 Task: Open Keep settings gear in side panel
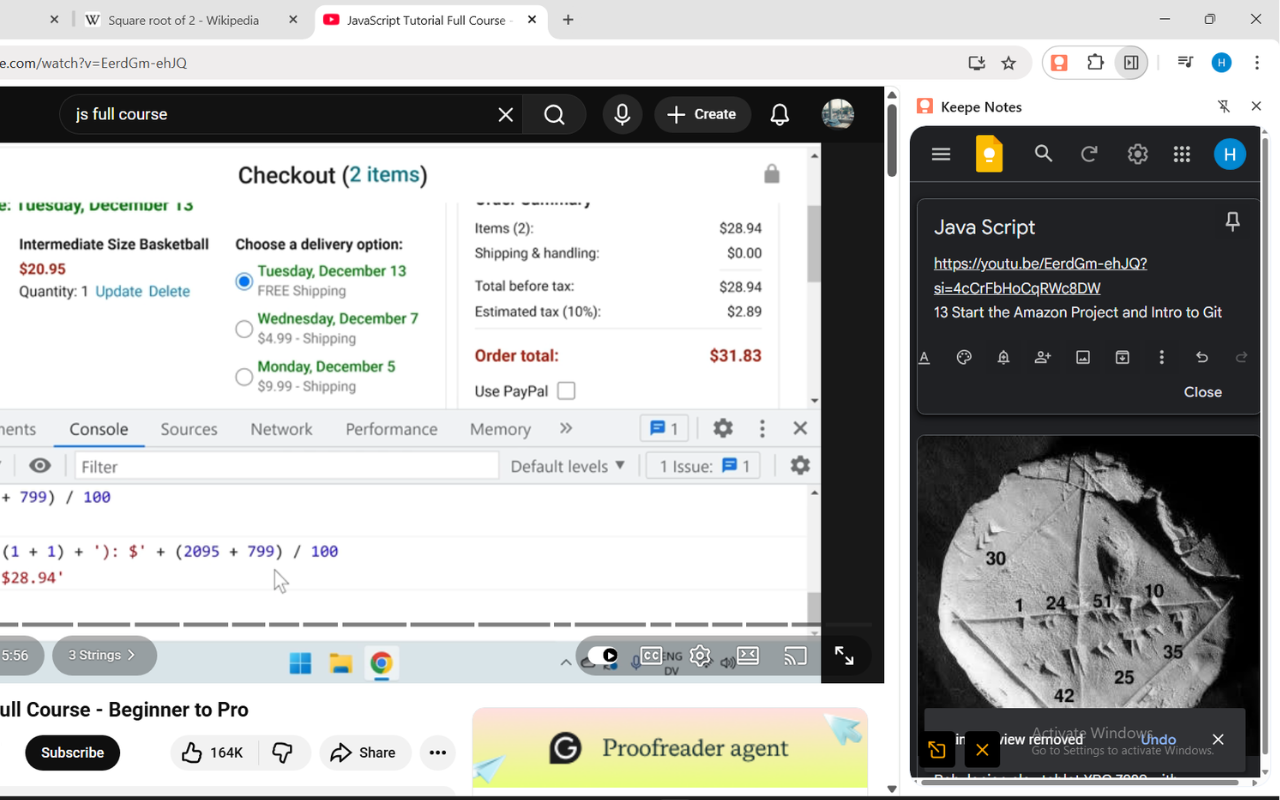(x=1137, y=154)
